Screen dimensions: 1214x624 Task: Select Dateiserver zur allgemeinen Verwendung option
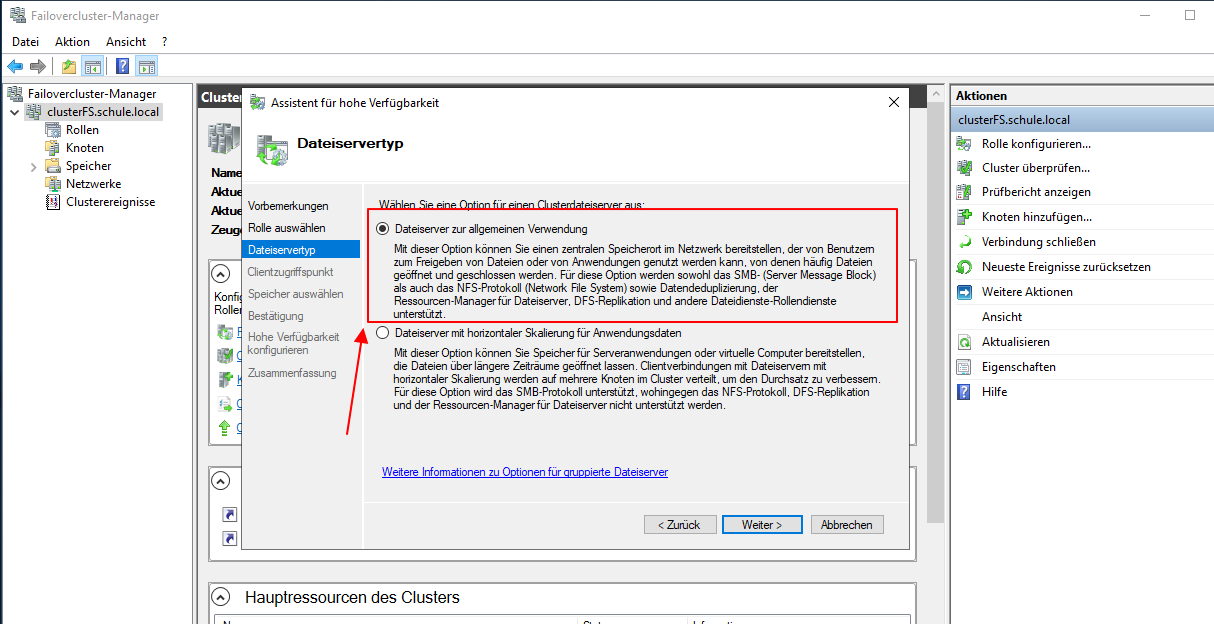(x=383, y=228)
